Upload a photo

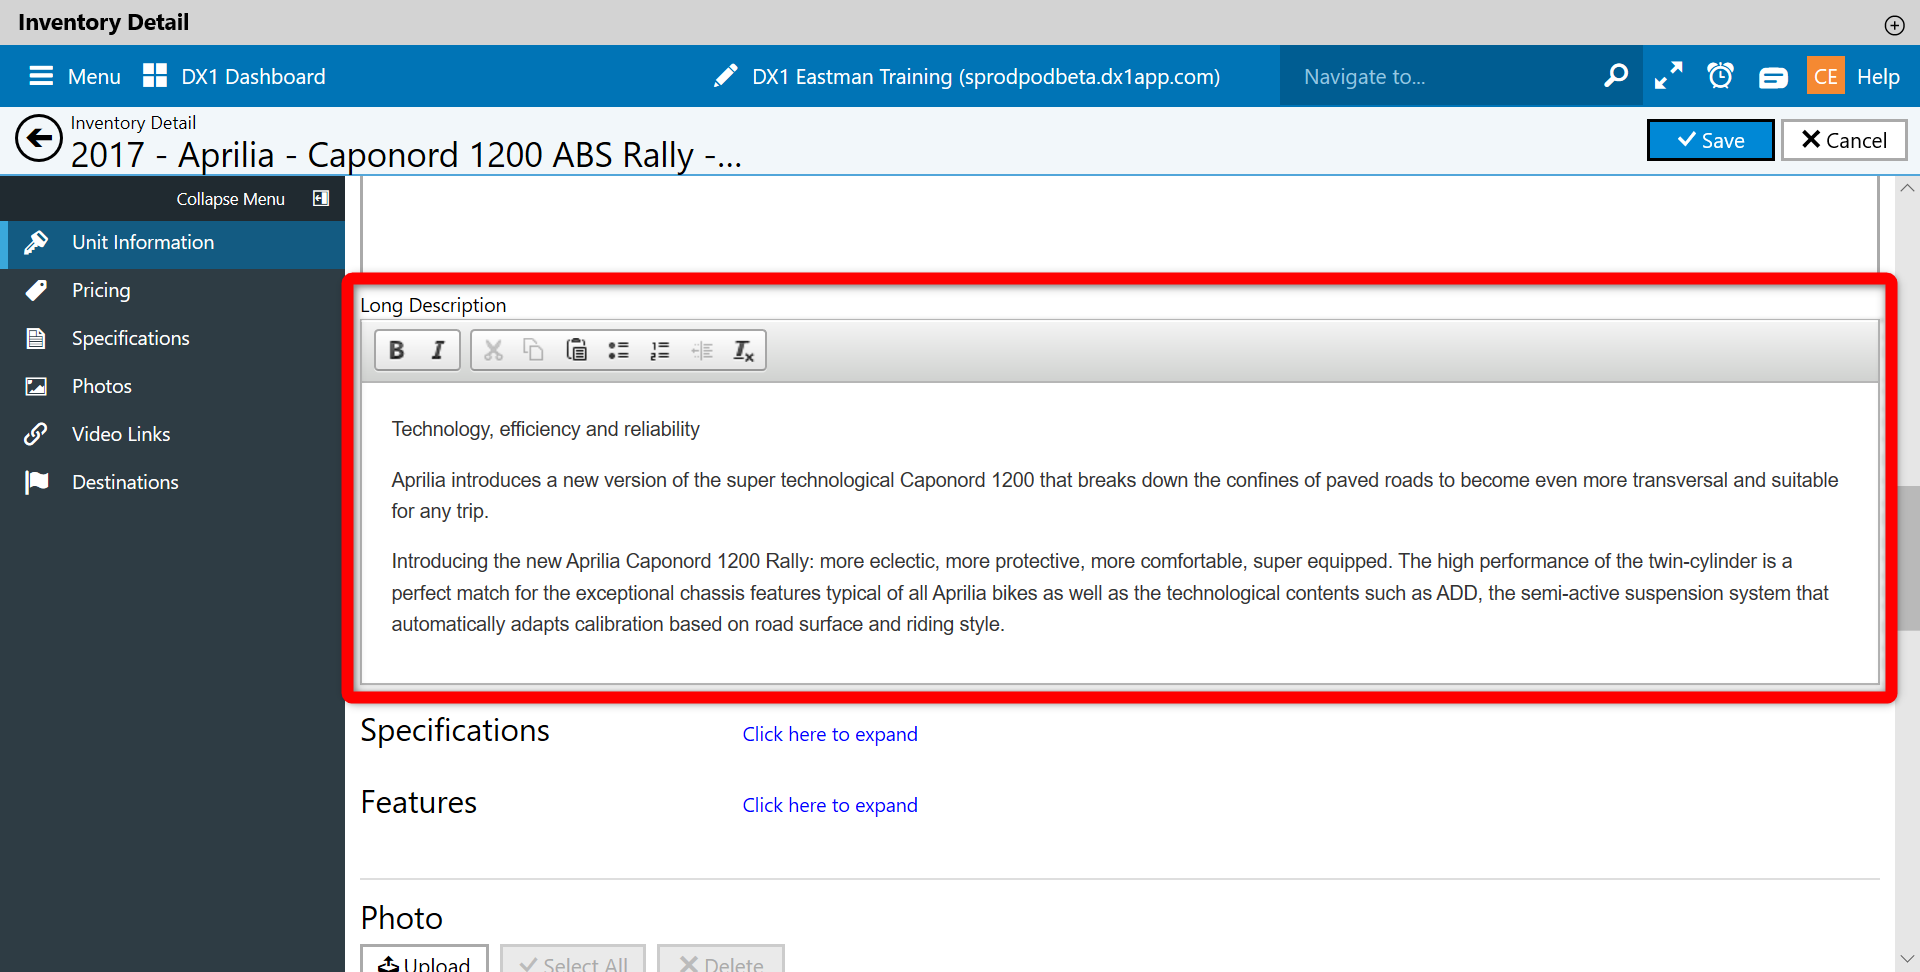[425, 960]
